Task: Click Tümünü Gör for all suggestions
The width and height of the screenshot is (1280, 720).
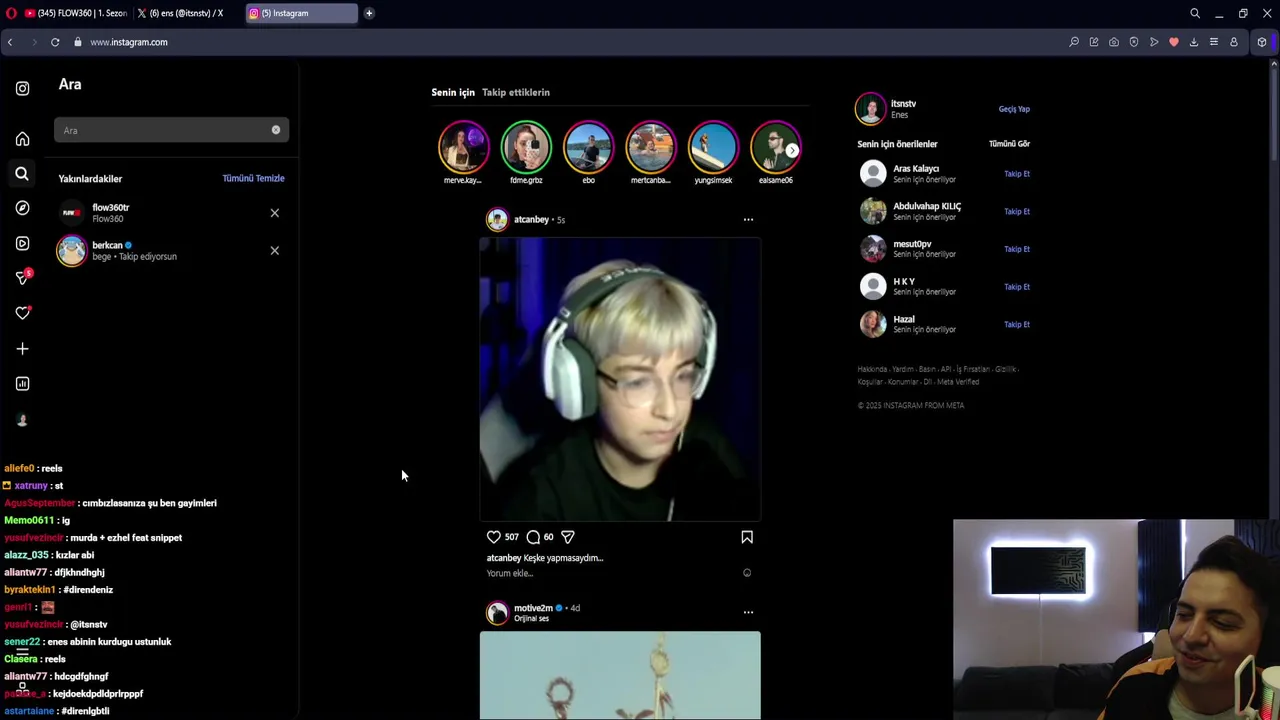Action: click(x=1009, y=144)
